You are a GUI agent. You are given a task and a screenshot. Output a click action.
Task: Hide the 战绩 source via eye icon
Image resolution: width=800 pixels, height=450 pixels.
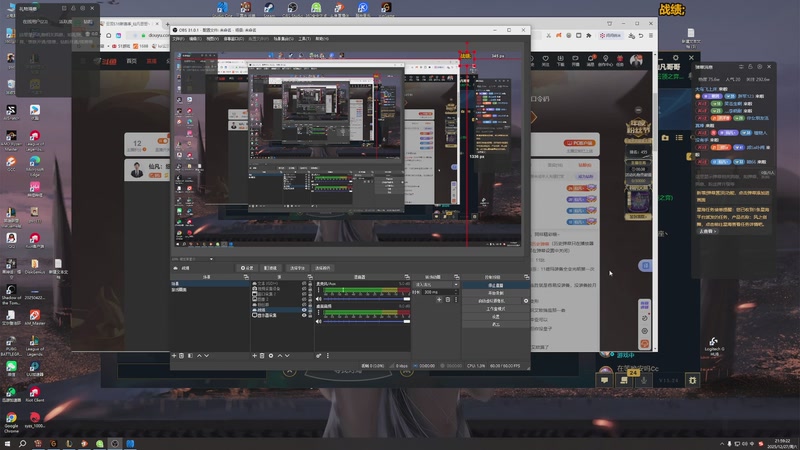304,310
